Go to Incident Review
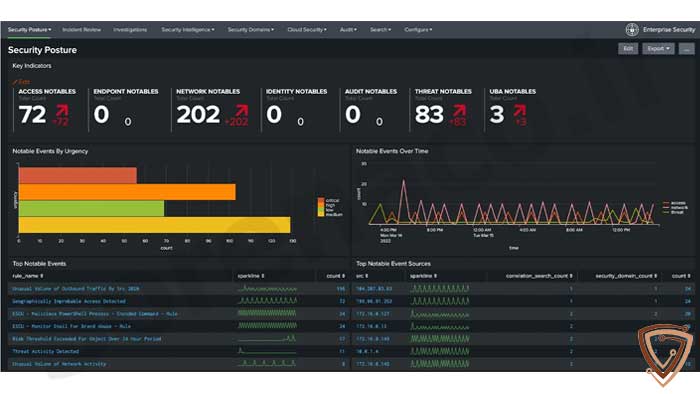 pyautogui.click(x=81, y=29)
